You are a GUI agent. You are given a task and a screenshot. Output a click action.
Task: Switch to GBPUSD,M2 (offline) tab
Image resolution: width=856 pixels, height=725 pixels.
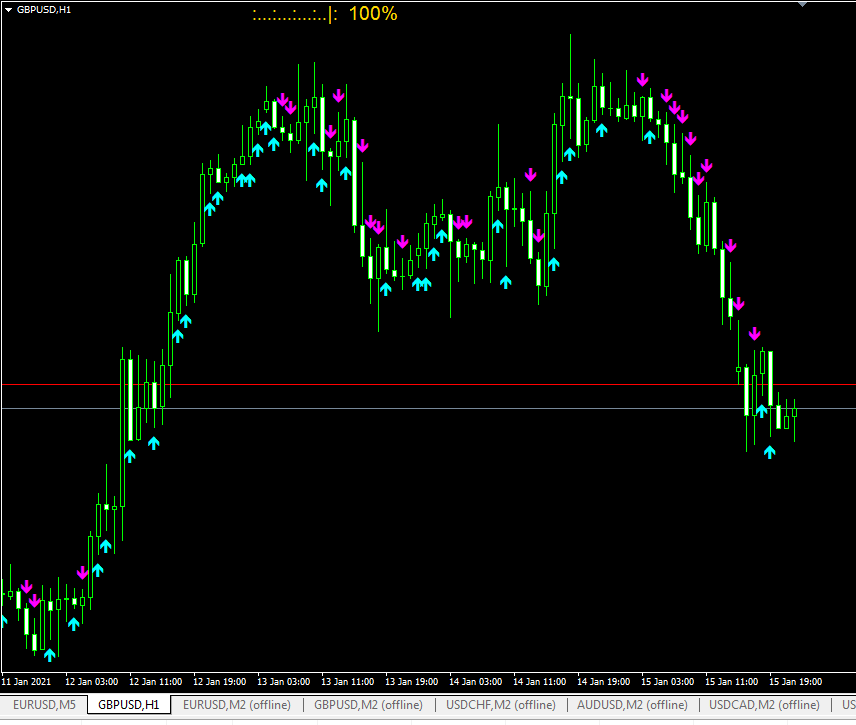click(x=368, y=705)
